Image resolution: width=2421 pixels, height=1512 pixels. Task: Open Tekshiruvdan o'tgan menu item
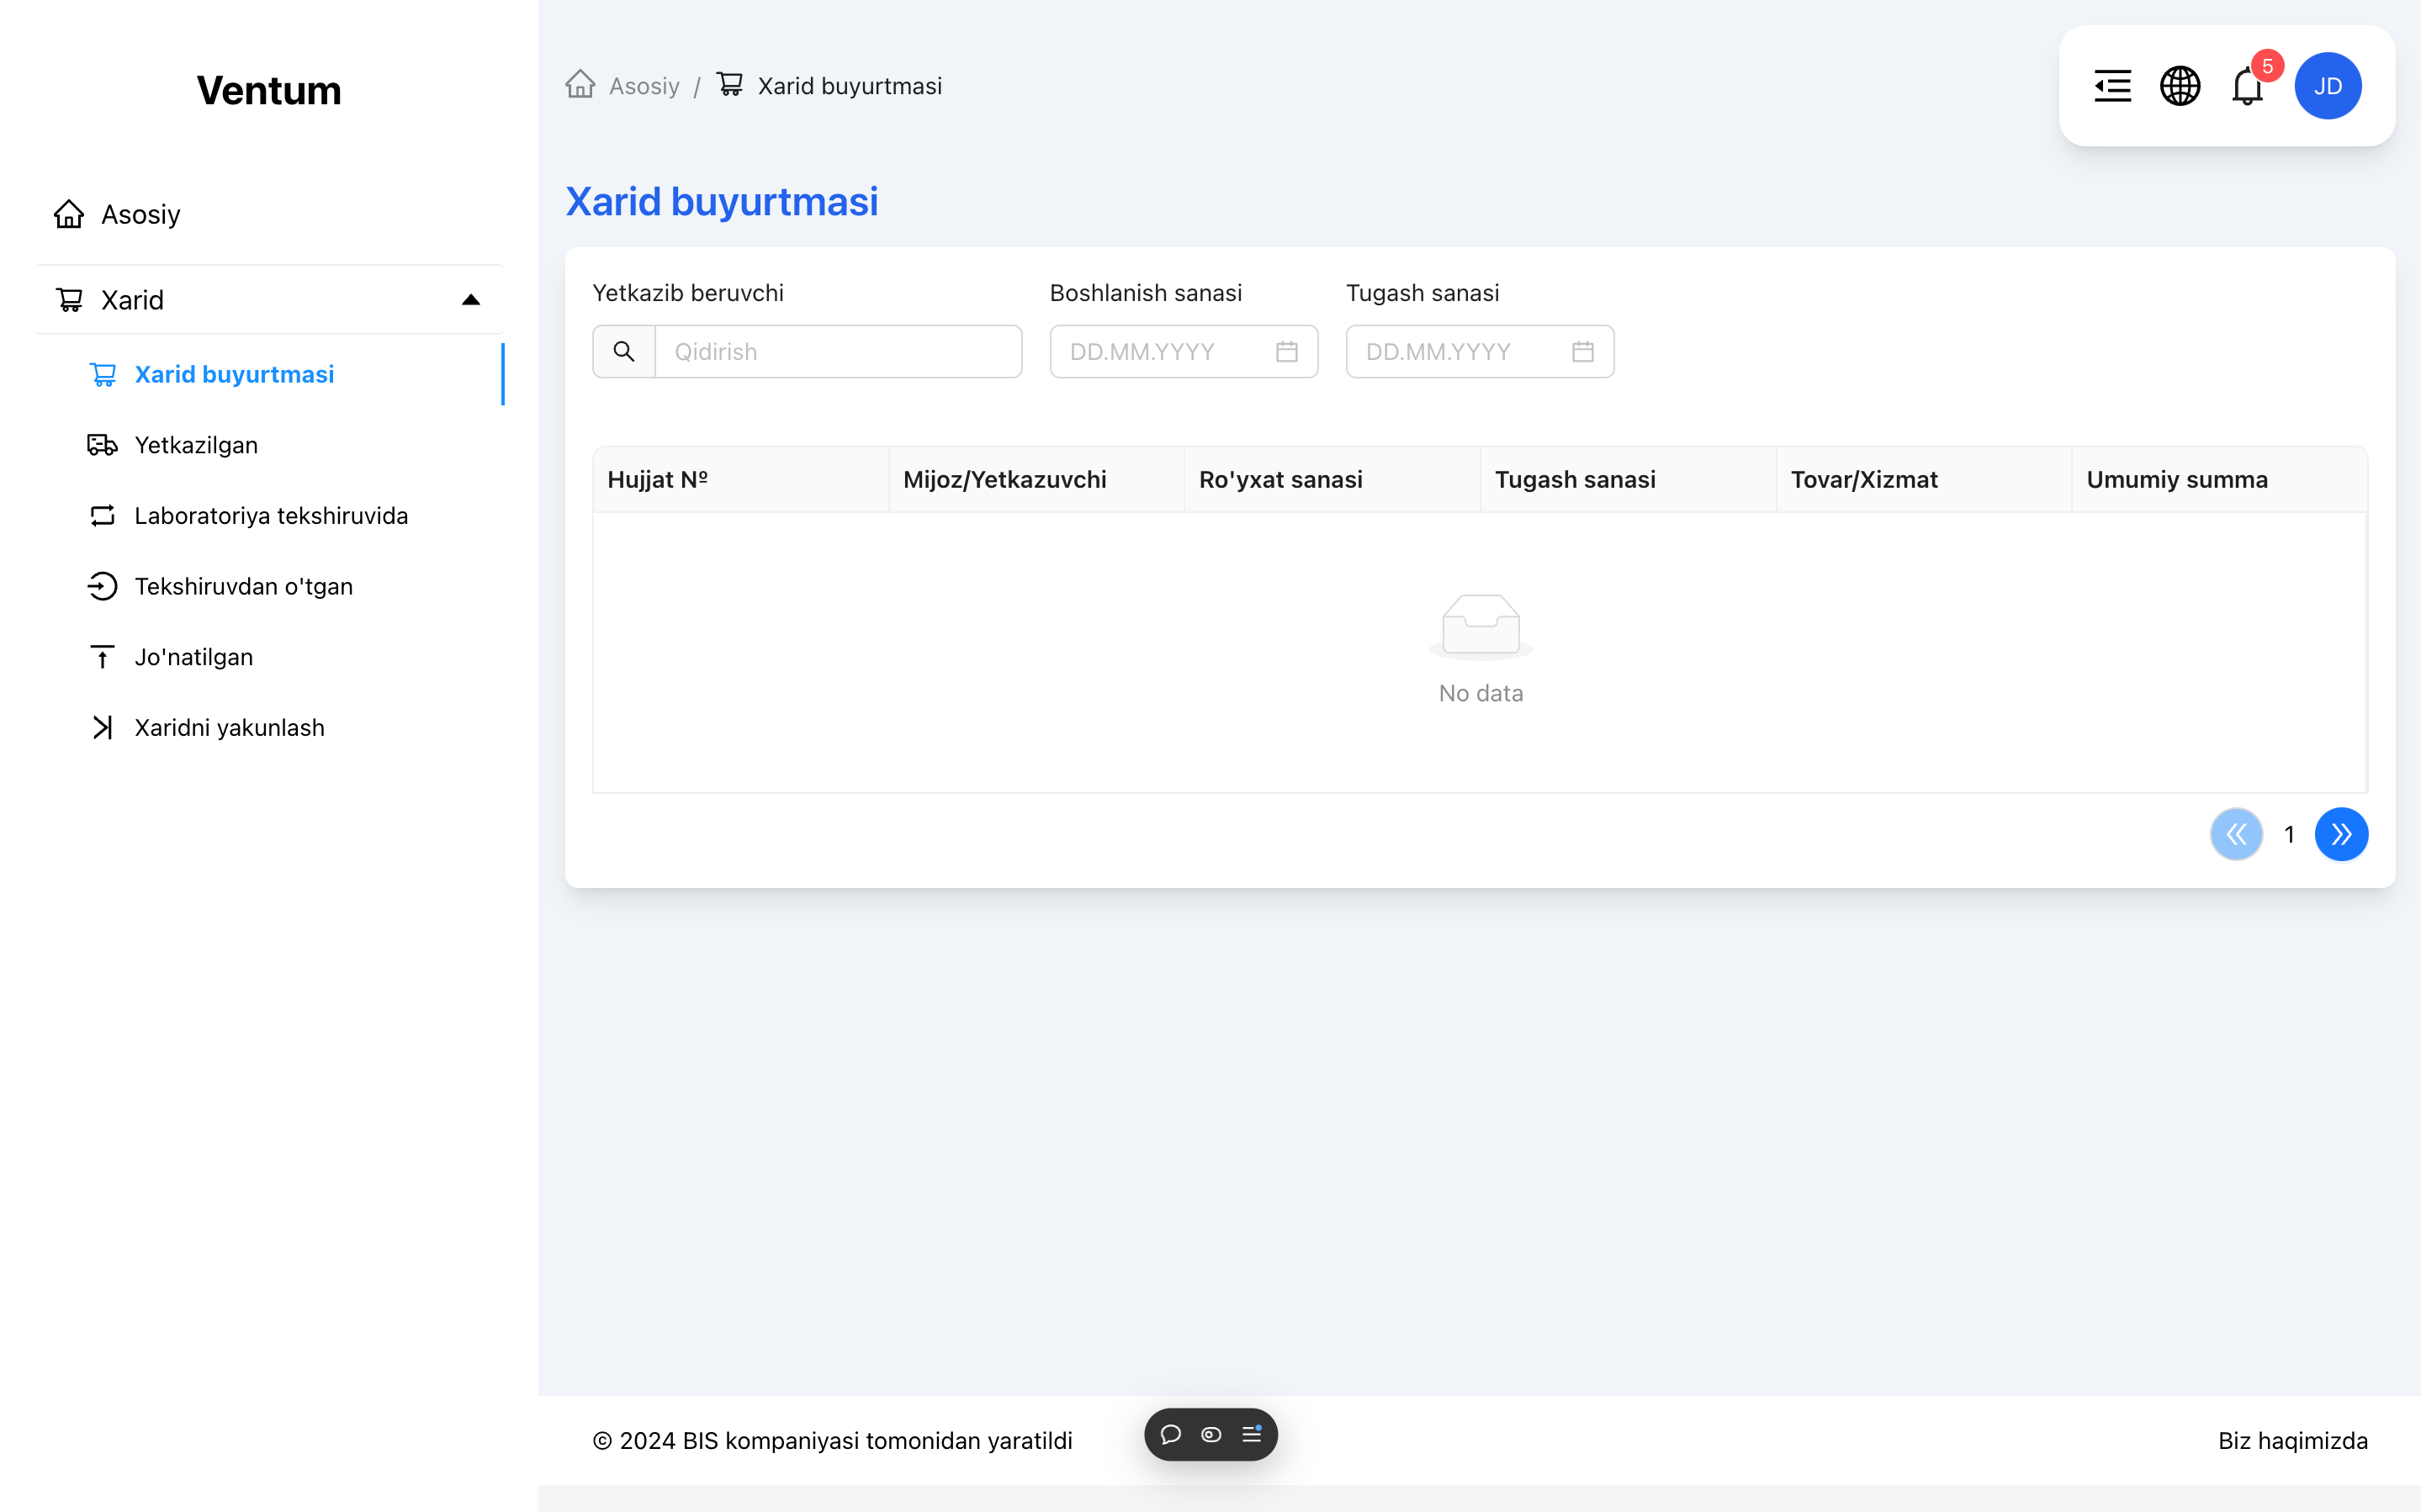point(269,586)
